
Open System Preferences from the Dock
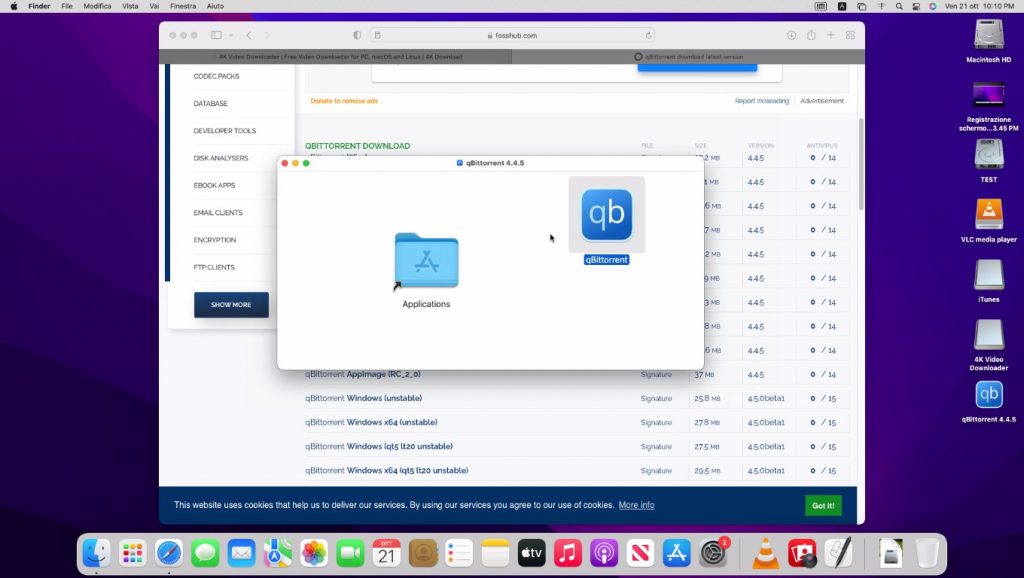pyautogui.click(x=713, y=552)
